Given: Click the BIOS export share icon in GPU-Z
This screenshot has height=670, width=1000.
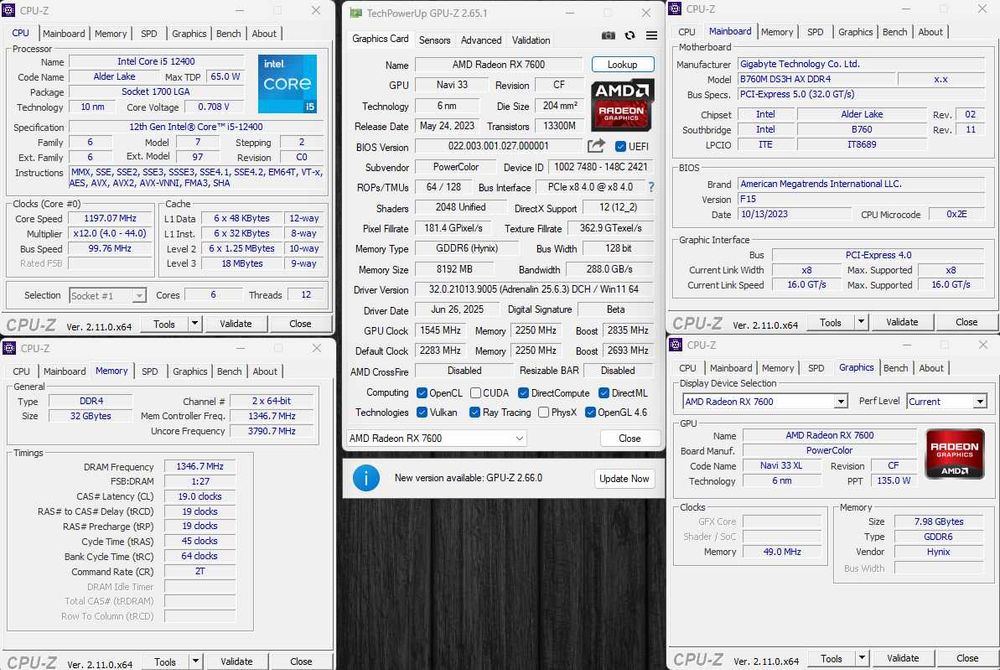Looking at the screenshot, I should [596, 146].
